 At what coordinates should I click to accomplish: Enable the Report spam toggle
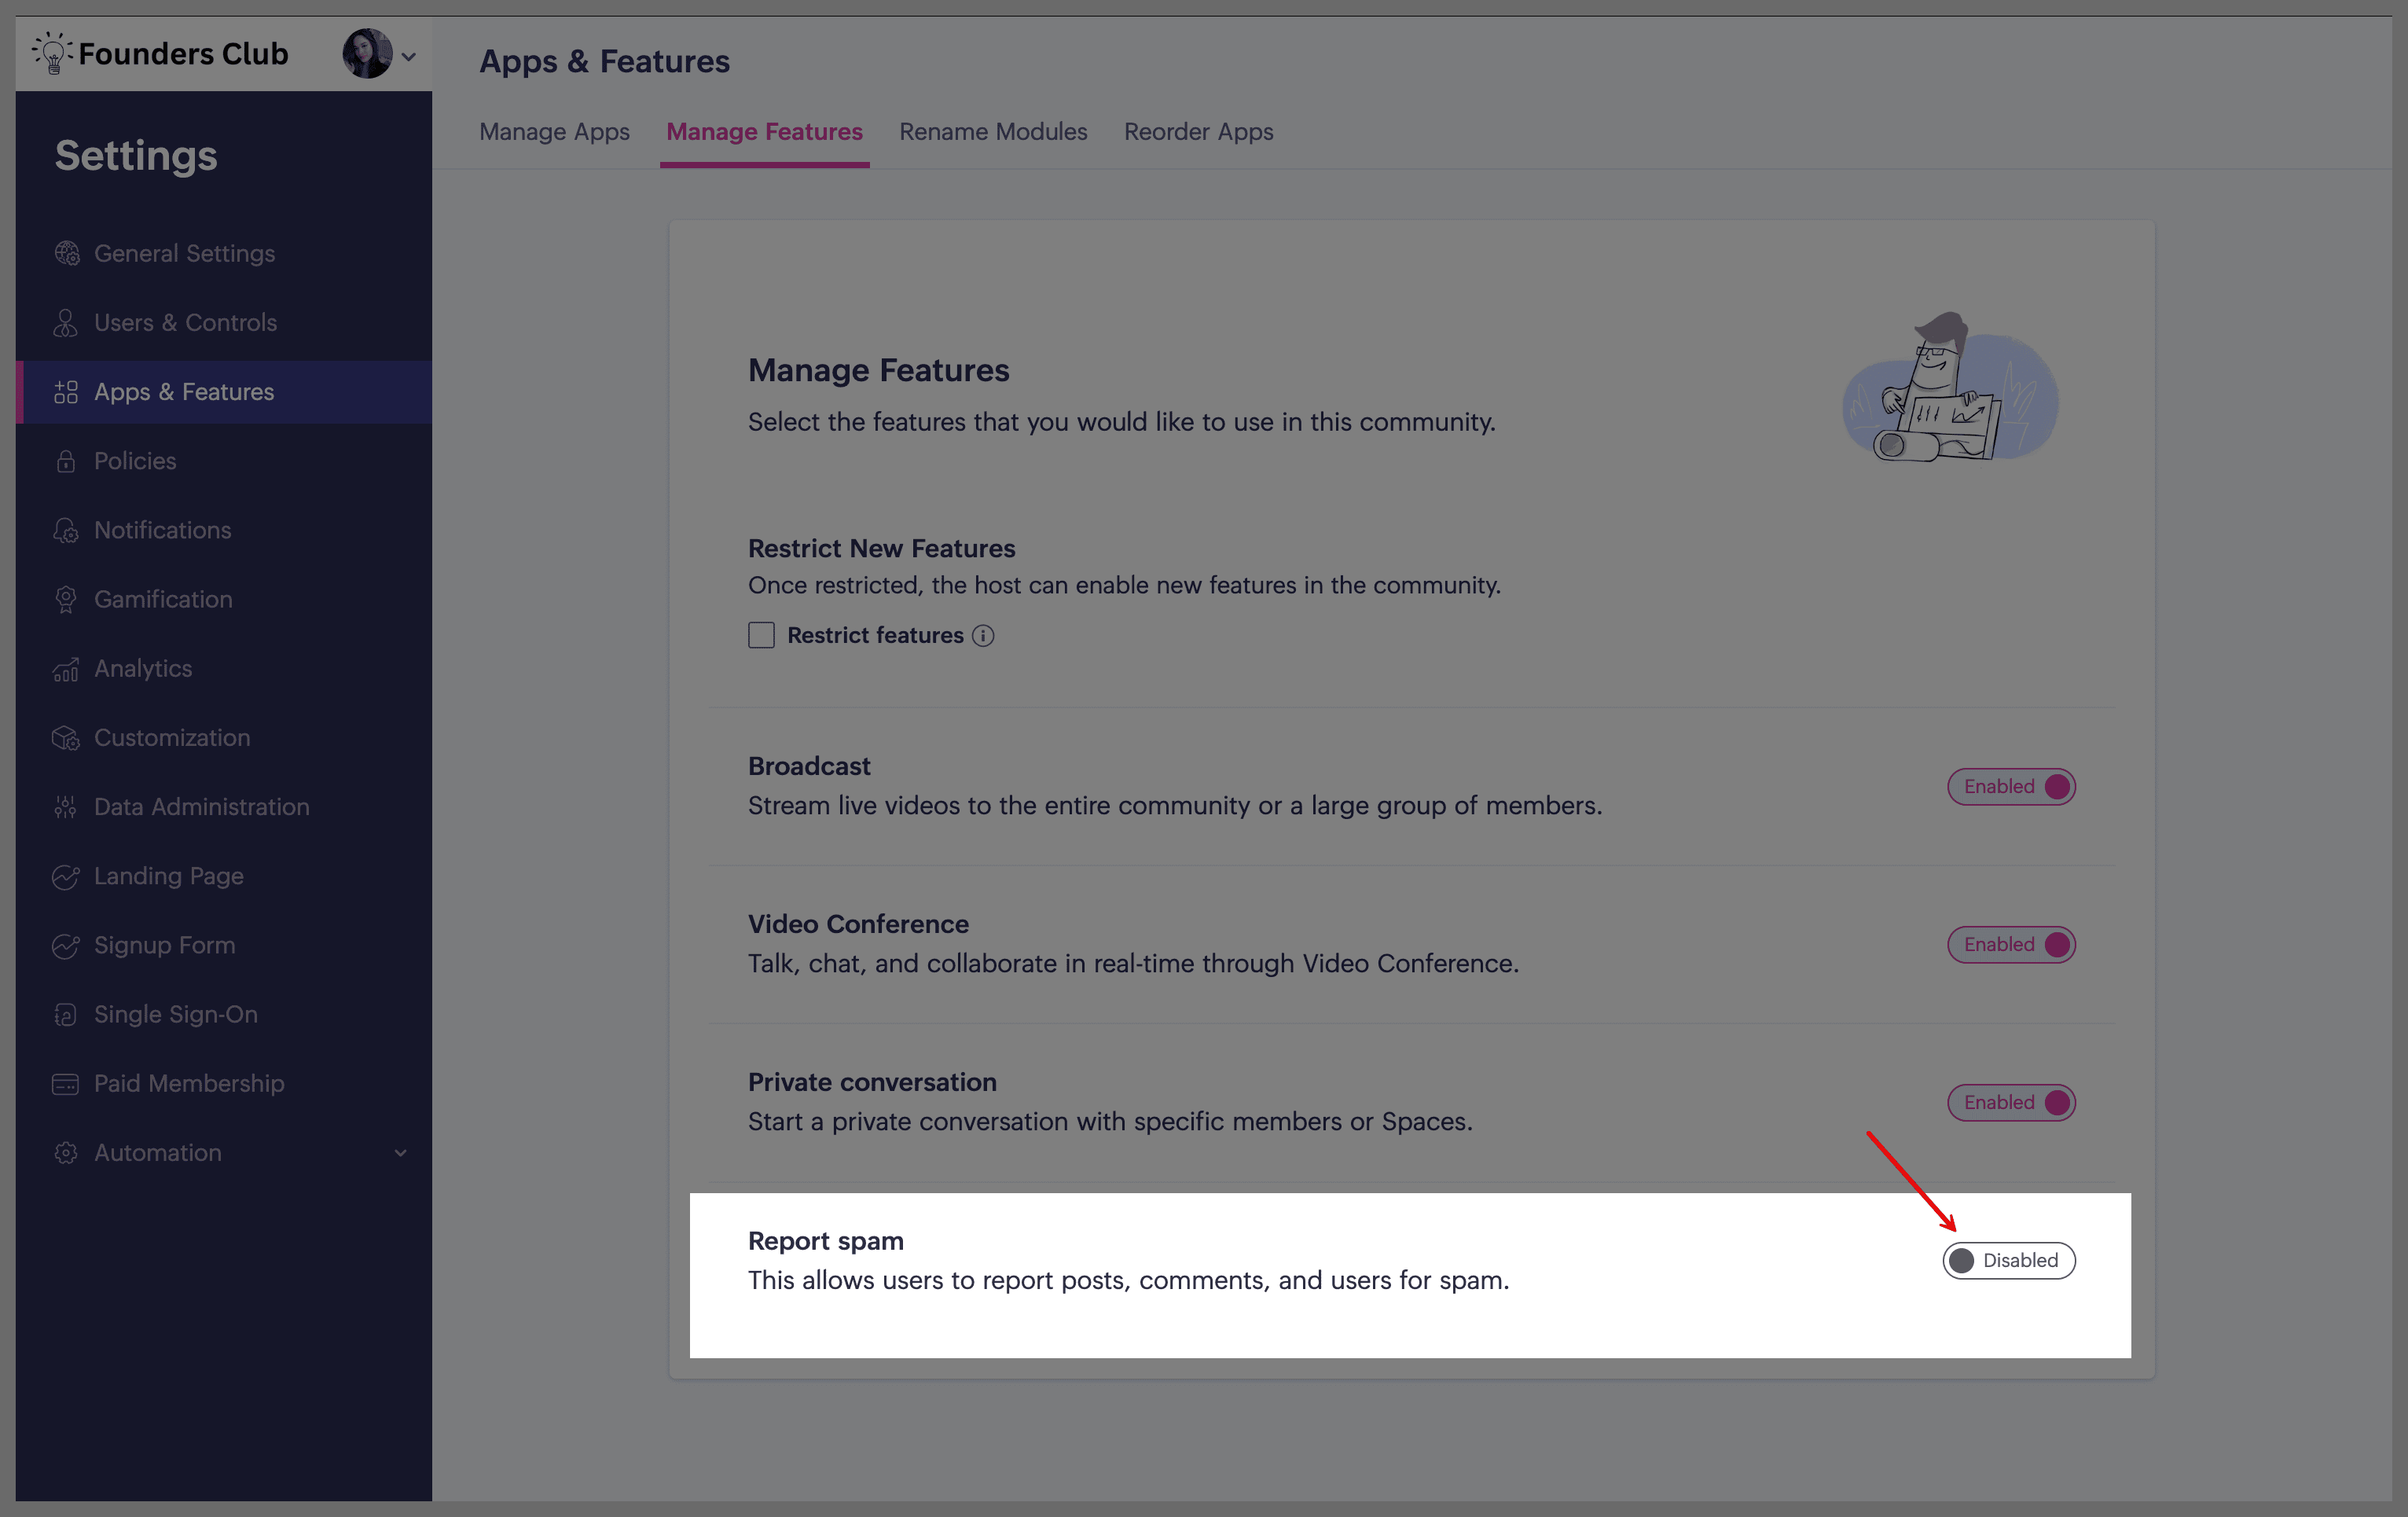2008,1260
